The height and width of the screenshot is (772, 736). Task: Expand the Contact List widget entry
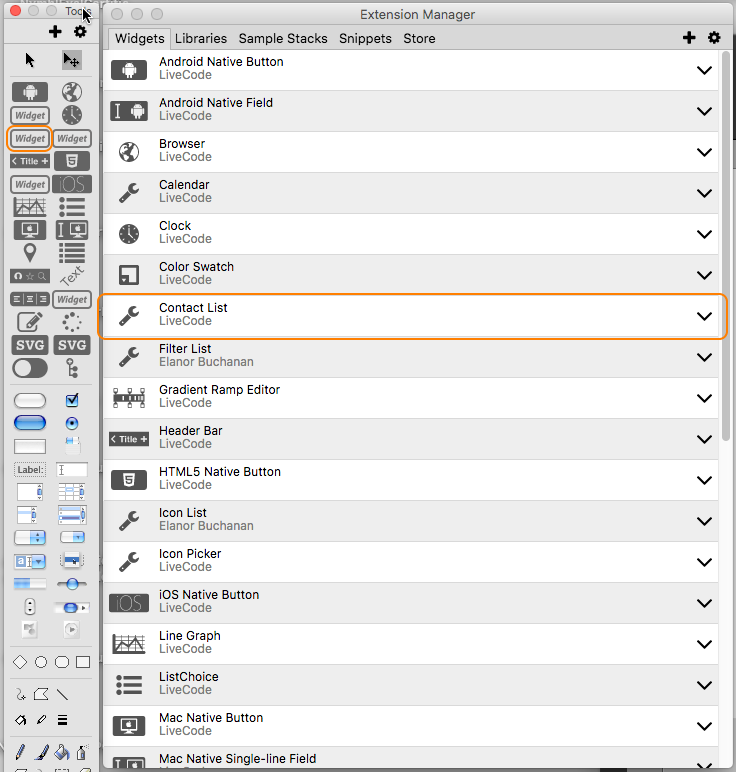coord(704,316)
